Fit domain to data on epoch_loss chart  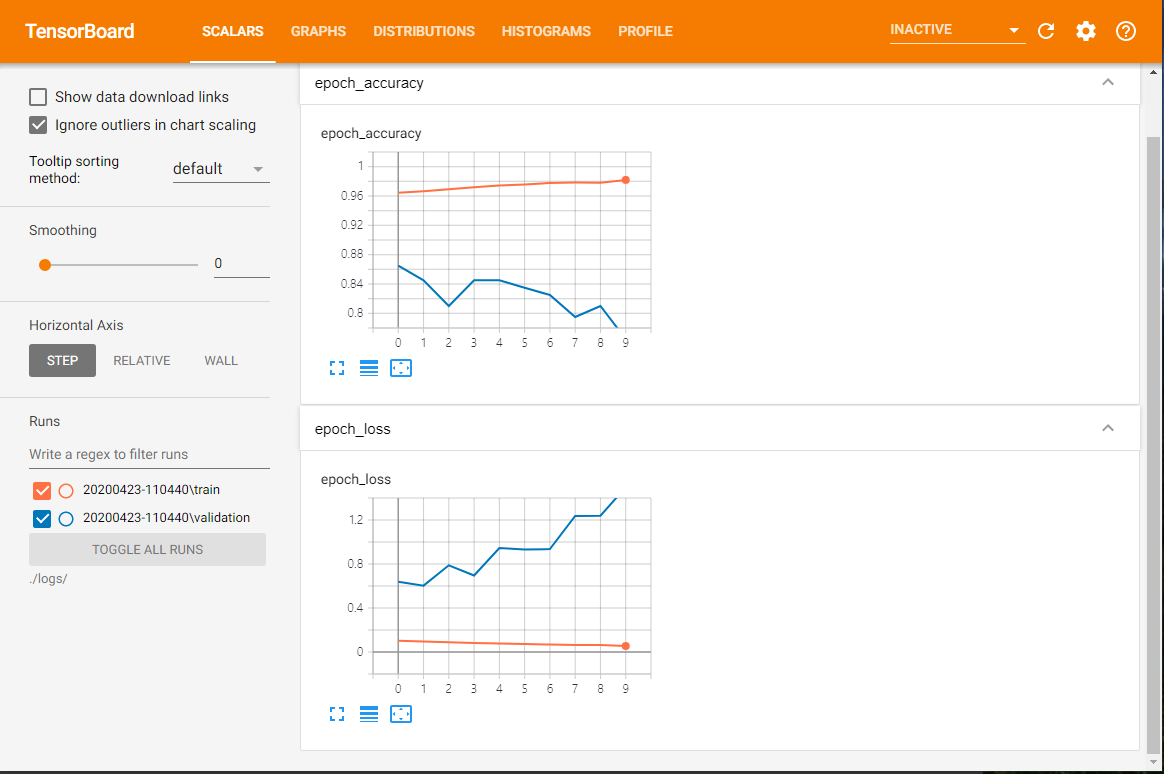click(401, 714)
